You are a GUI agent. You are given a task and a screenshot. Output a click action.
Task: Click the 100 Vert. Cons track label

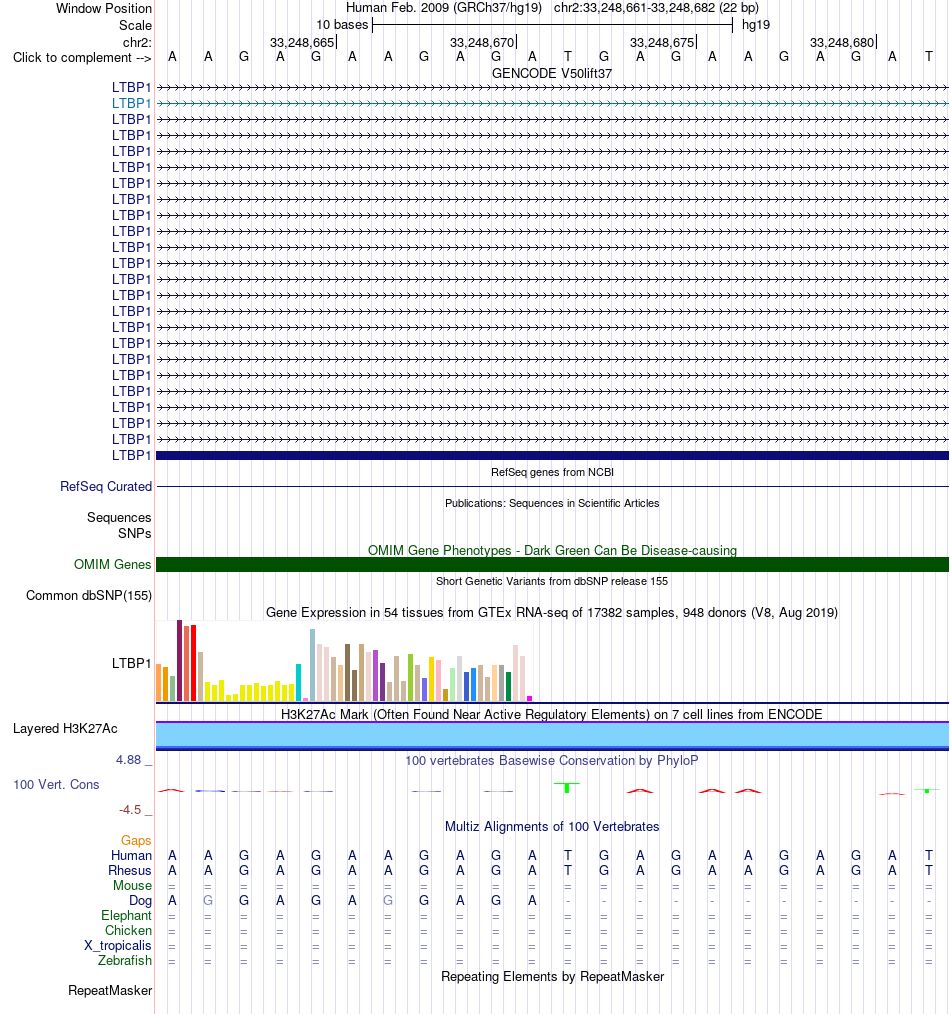pos(56,784)
